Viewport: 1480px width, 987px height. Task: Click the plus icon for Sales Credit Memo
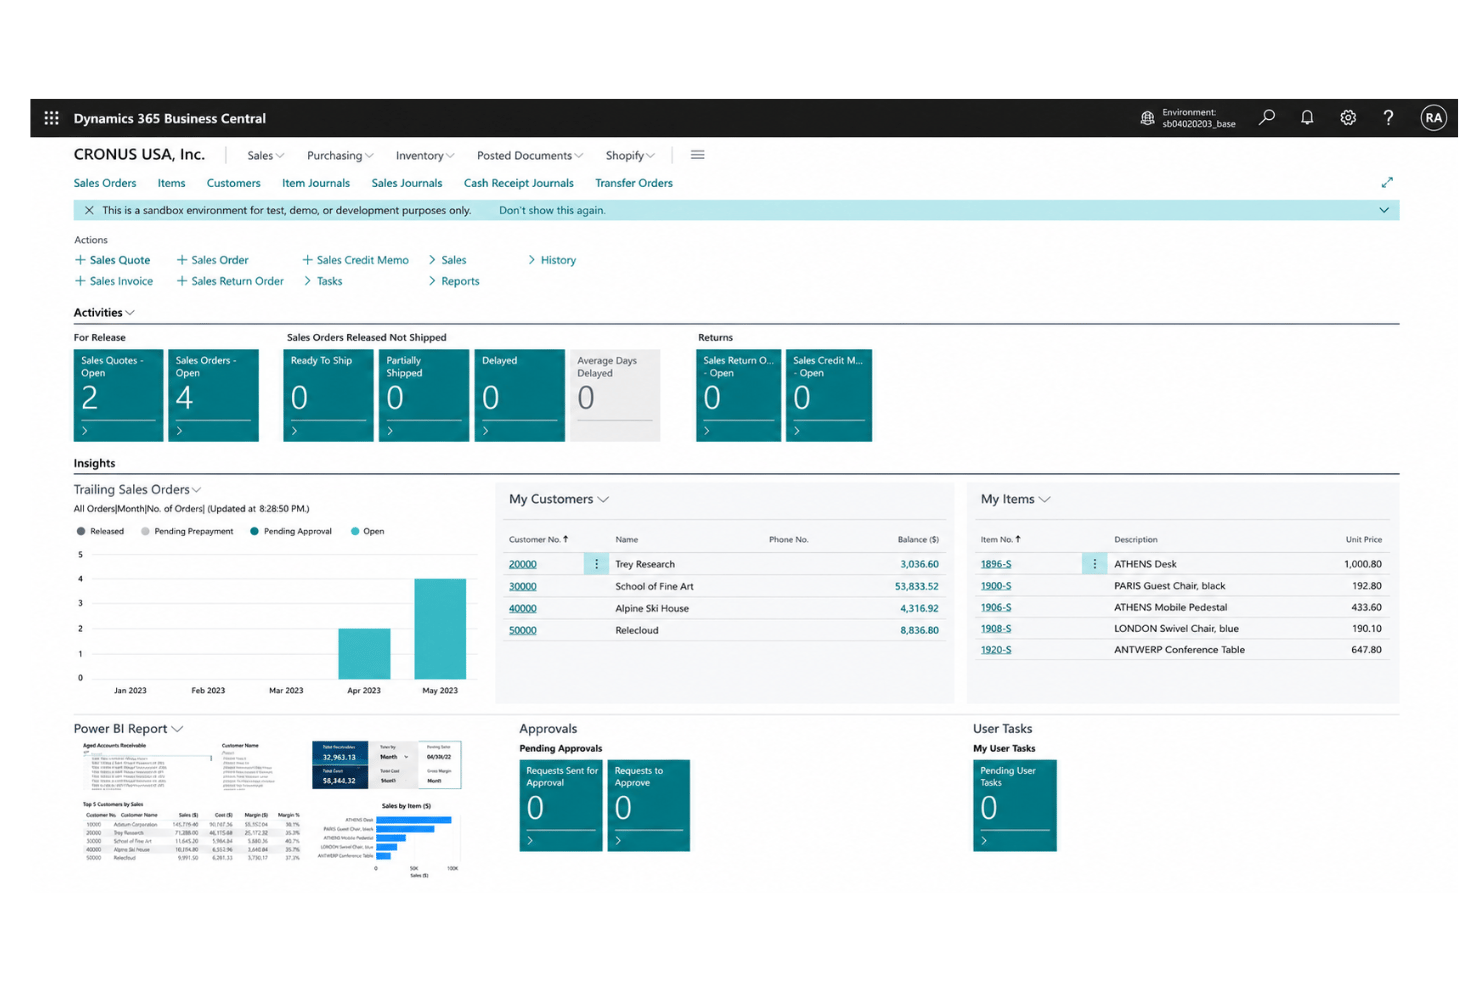click(307, 260)
